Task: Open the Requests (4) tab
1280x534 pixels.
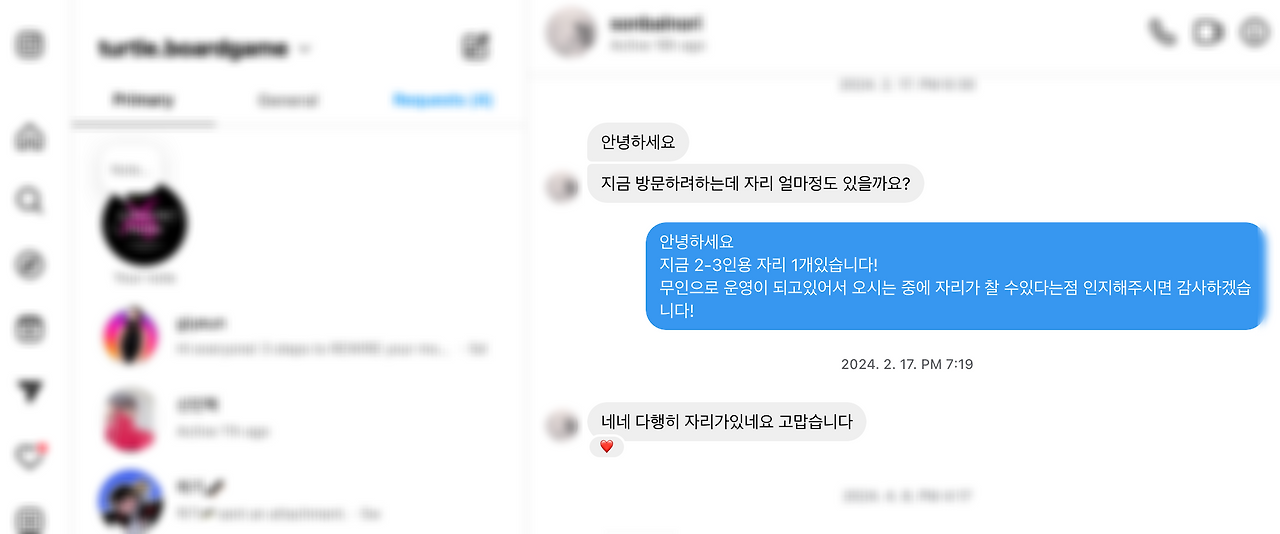Action: 444,100
